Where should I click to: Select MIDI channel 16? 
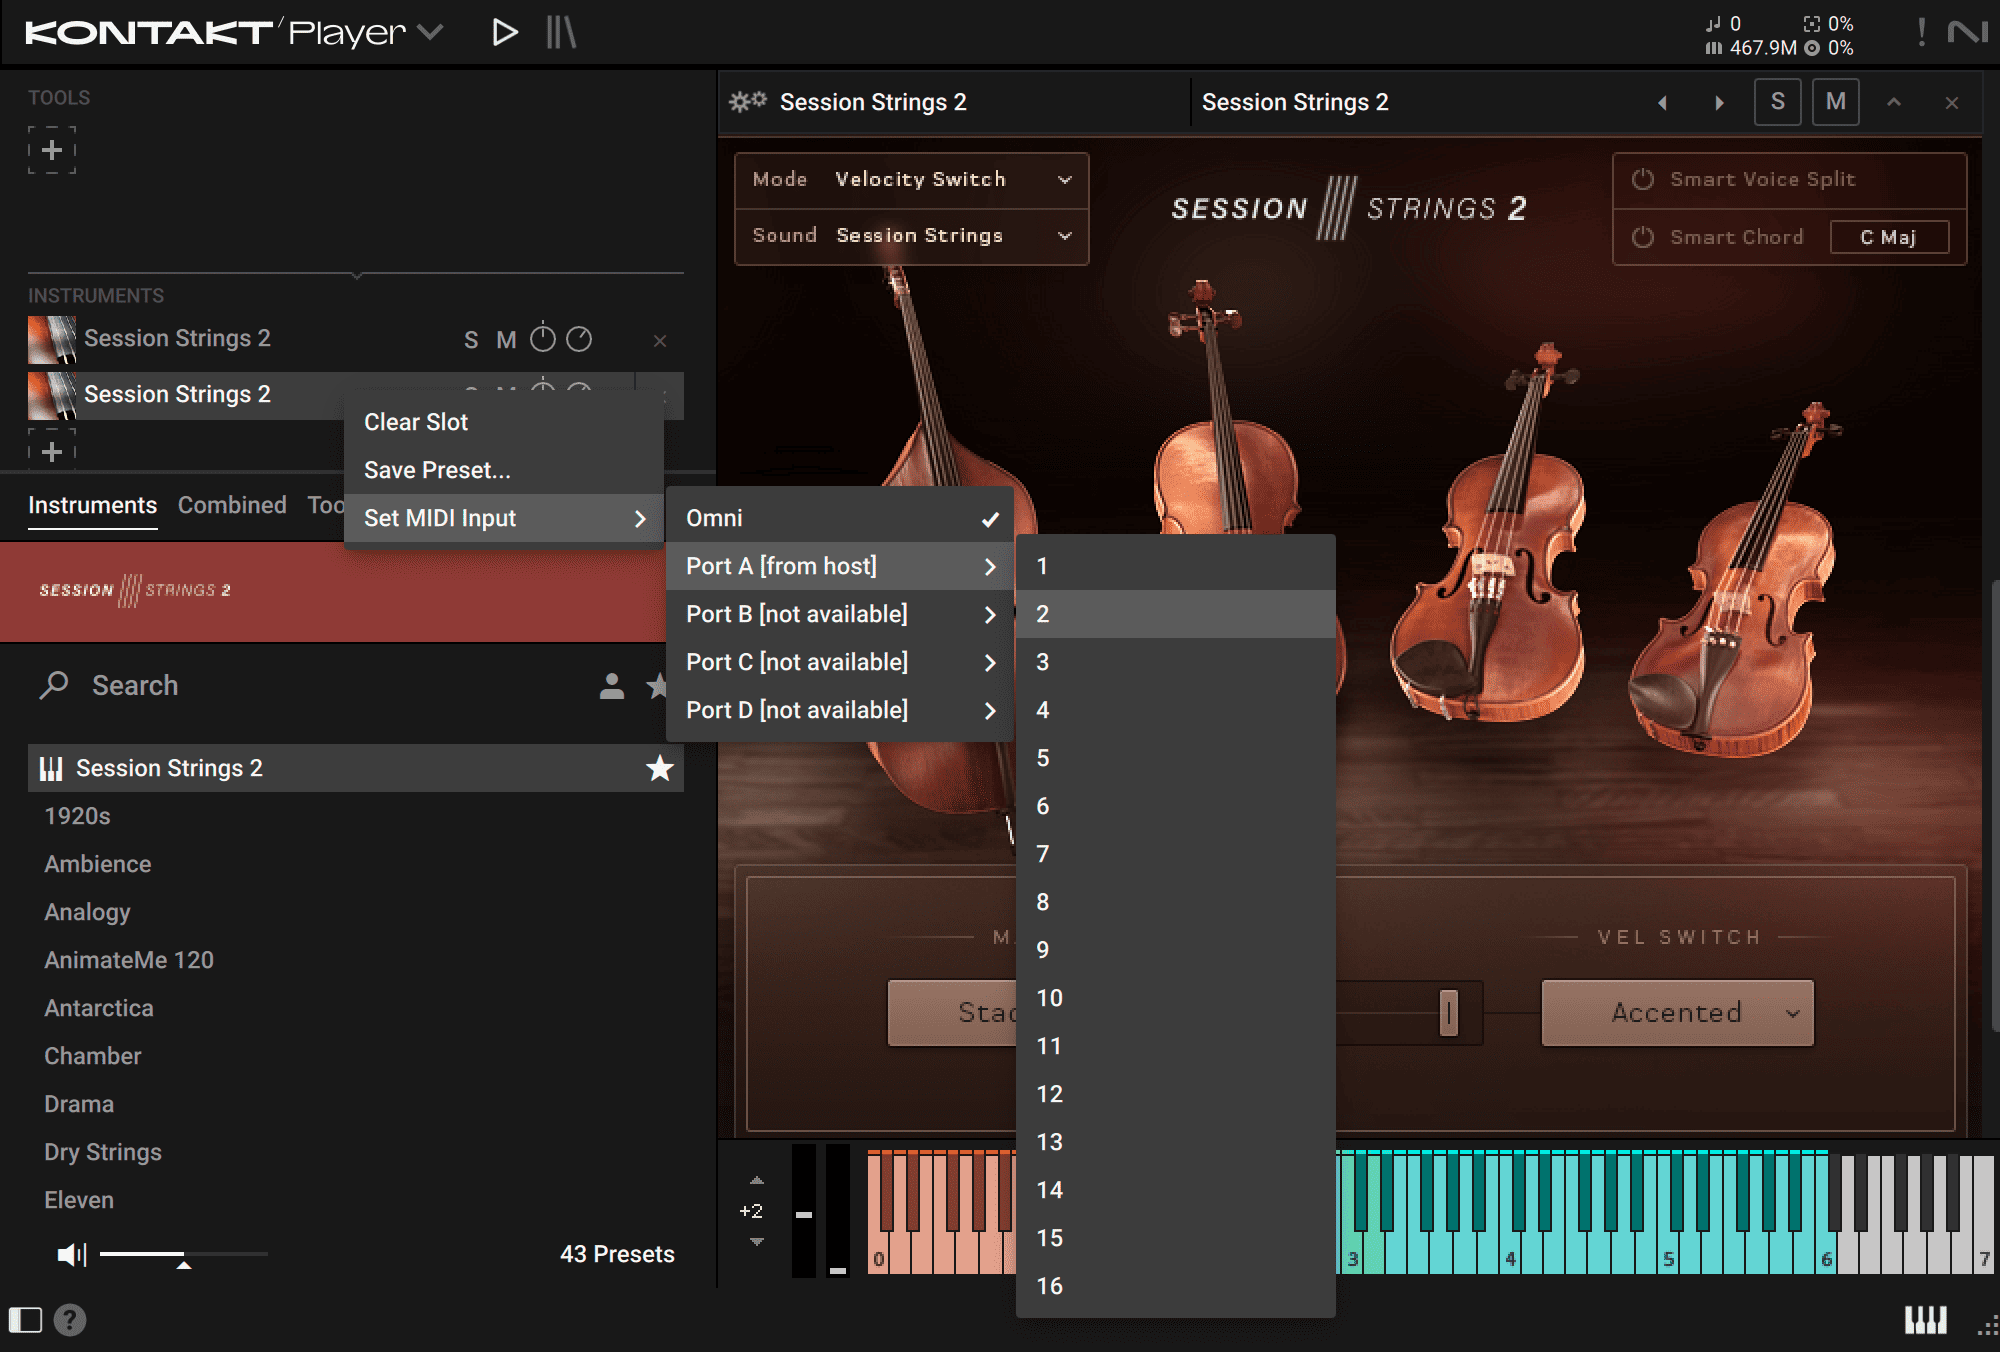1176,1286
